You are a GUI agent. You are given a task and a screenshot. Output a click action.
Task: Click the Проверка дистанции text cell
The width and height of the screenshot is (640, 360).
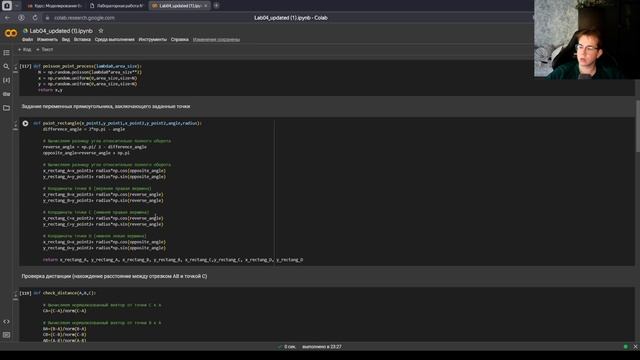[114, 276]
